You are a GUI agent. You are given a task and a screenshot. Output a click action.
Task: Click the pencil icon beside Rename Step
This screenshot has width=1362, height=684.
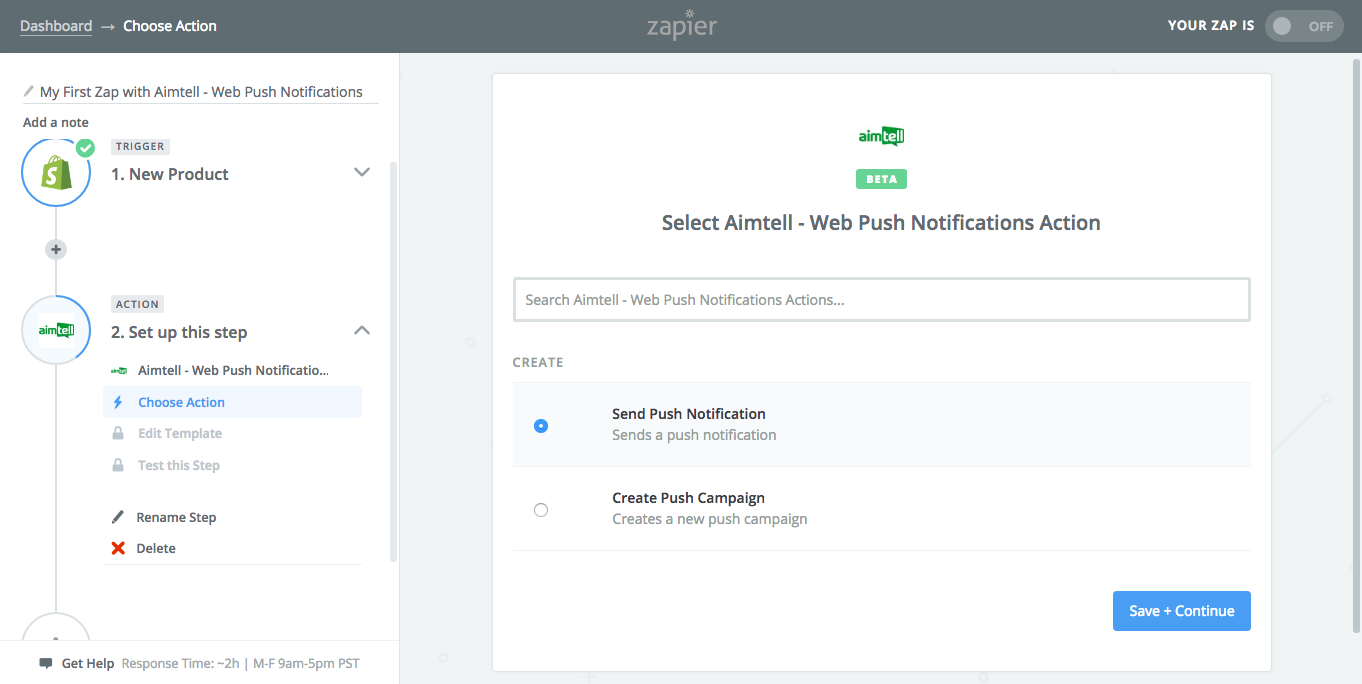pyautogui.click(x=118, y=517)
